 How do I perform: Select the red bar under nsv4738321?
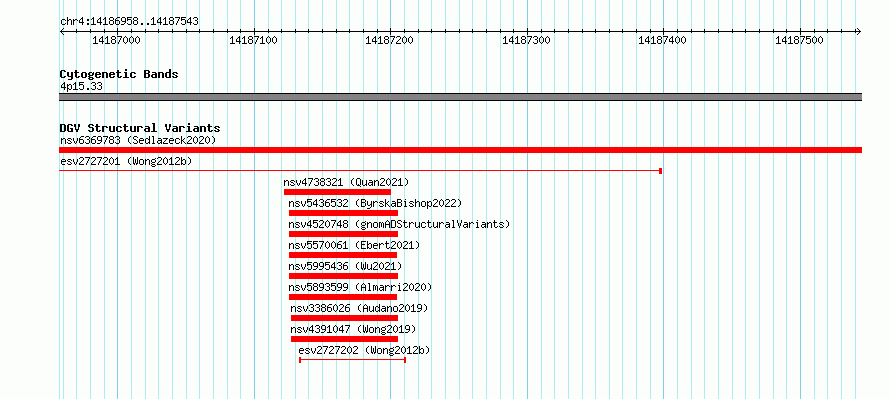coord(337,192)
